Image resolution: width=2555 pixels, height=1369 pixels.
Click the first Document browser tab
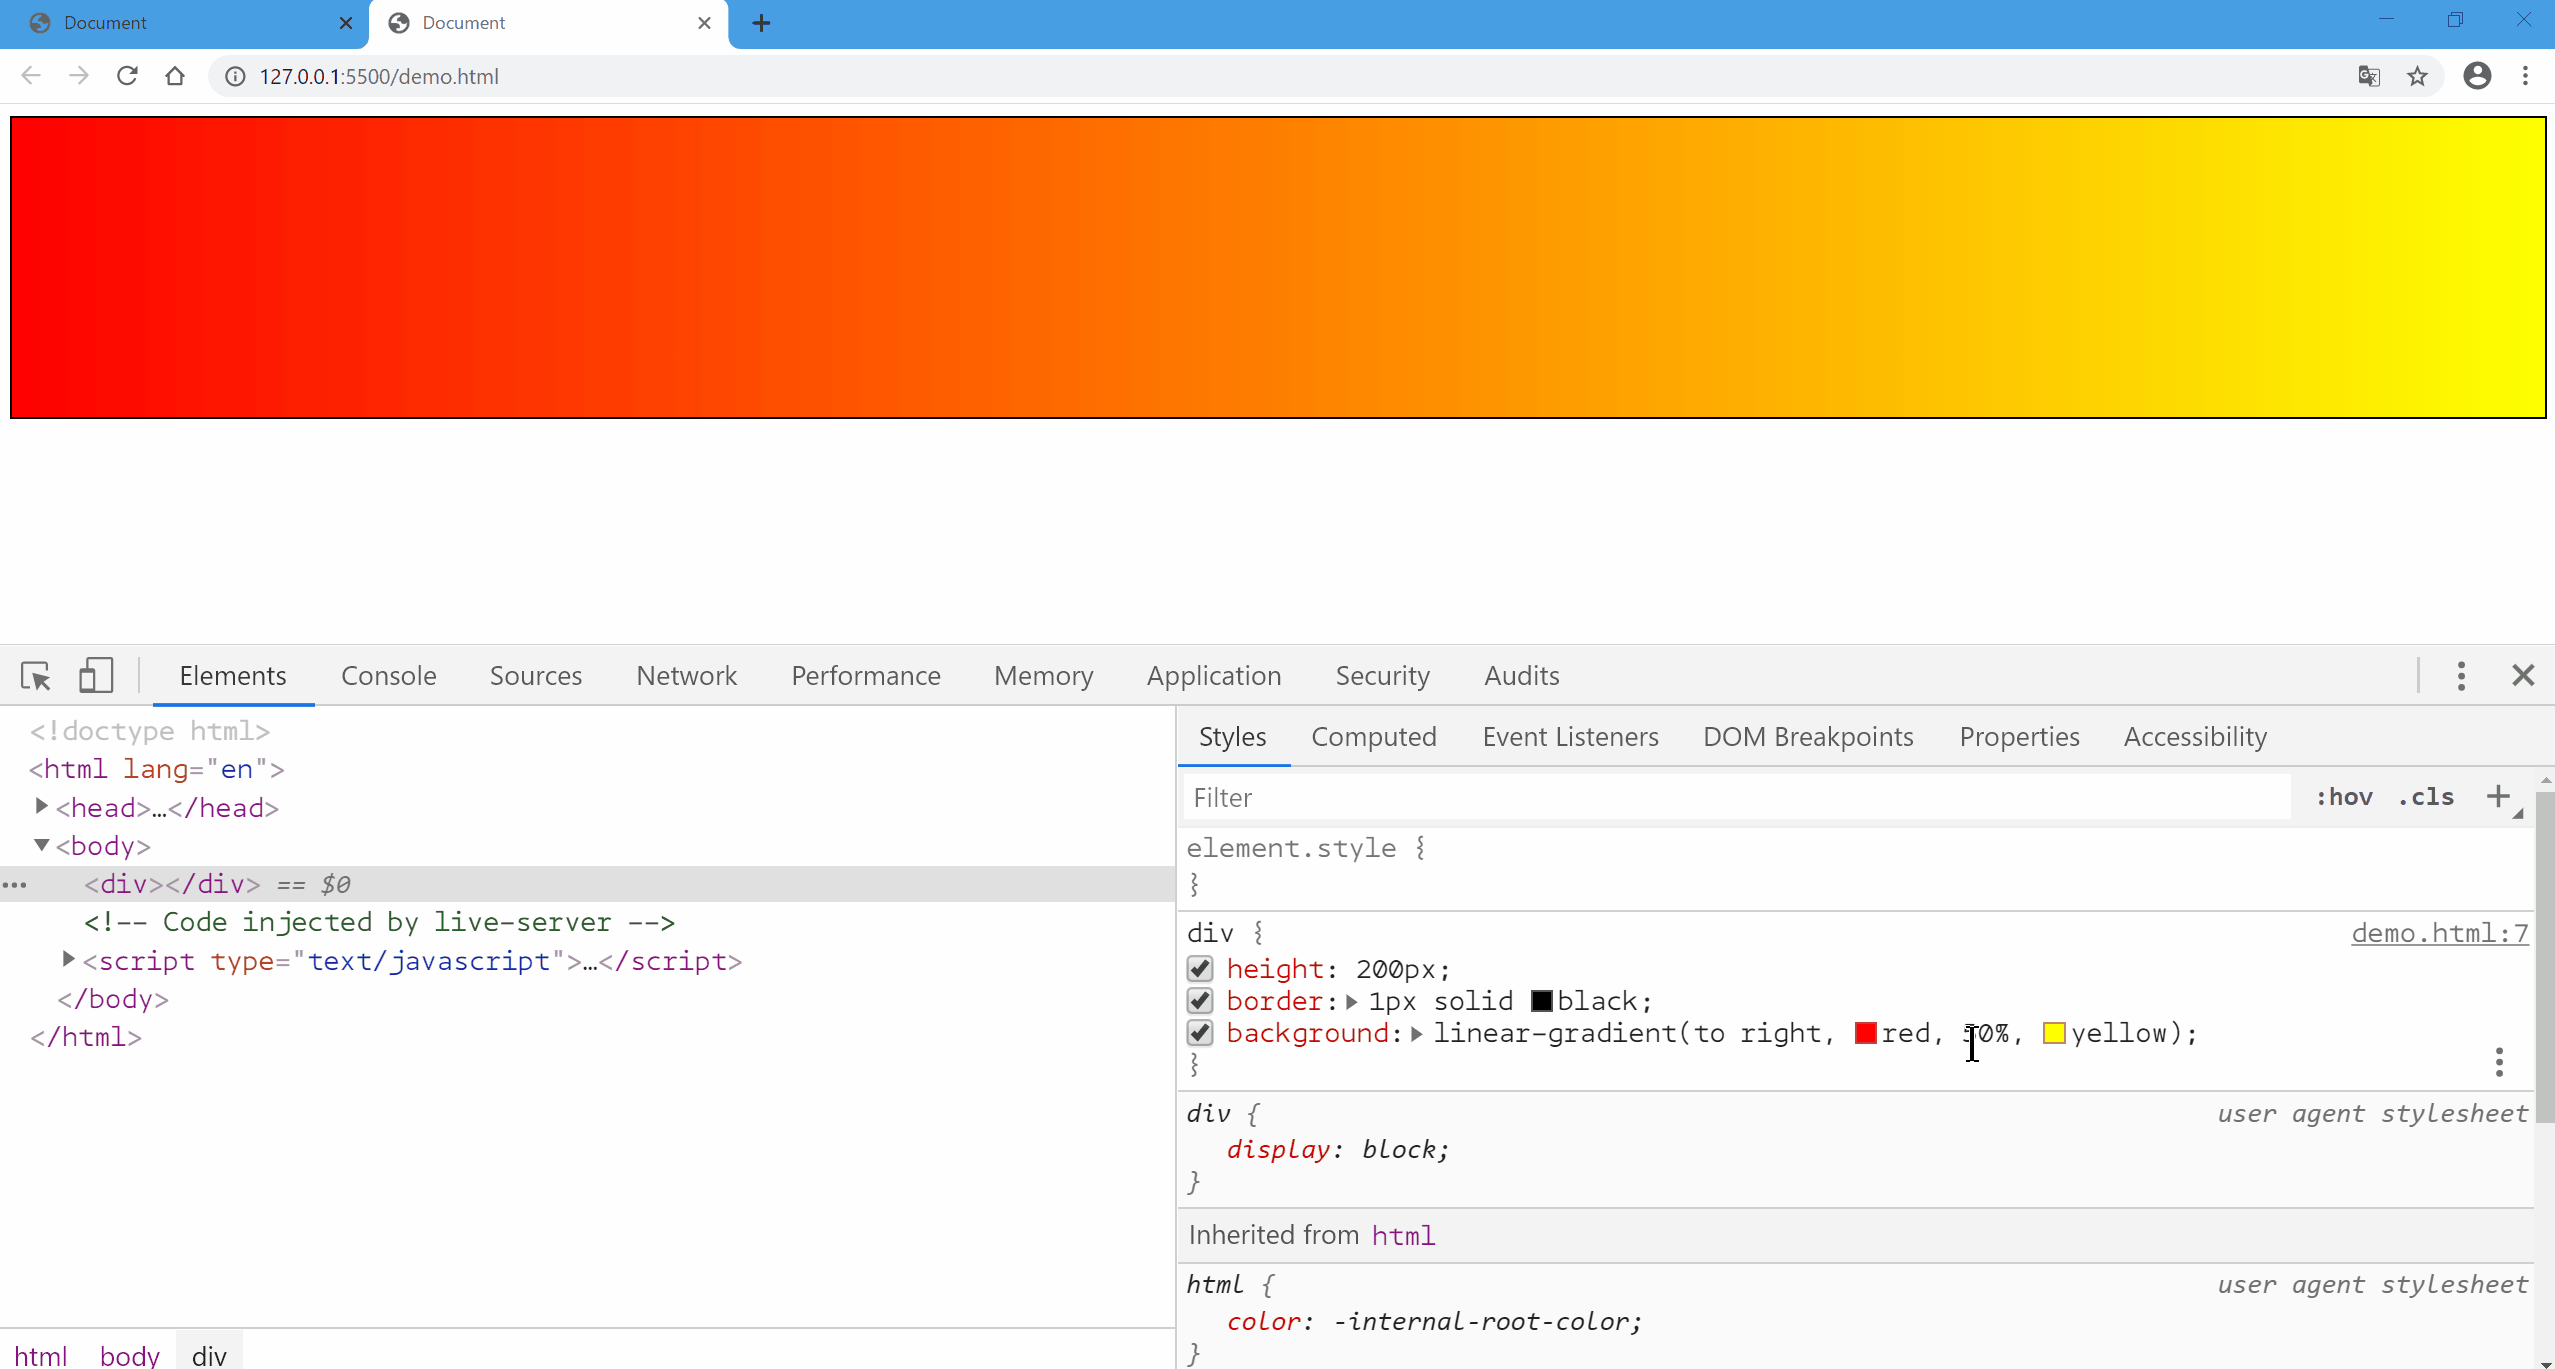tap(185, 23)
